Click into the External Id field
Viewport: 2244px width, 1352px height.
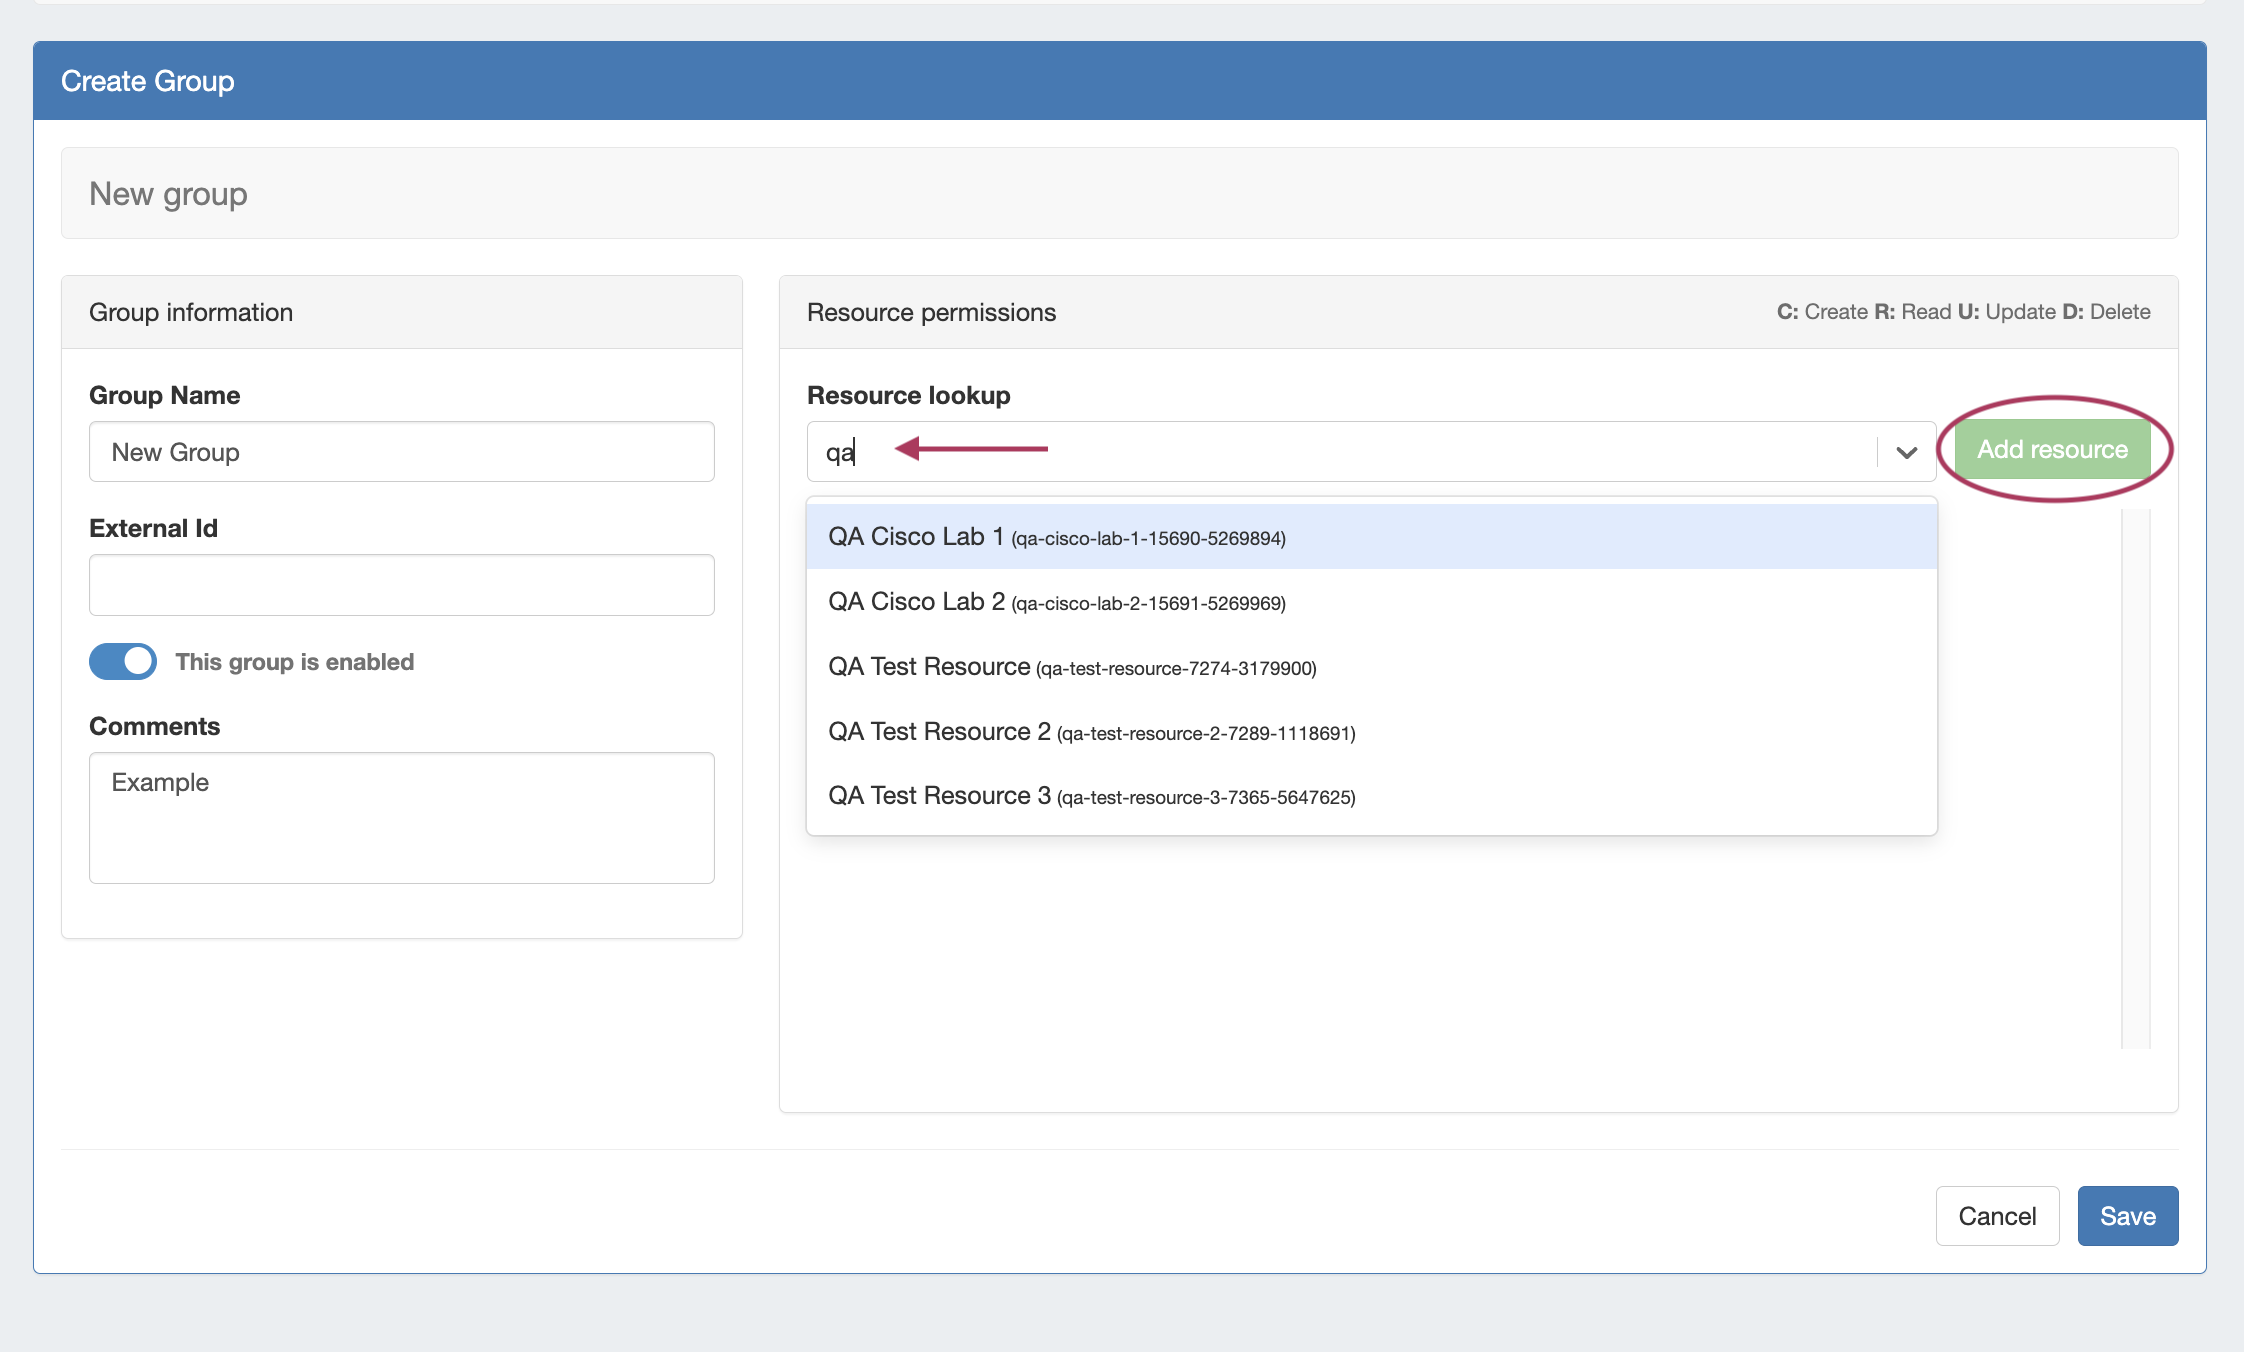tap(401, 585)
